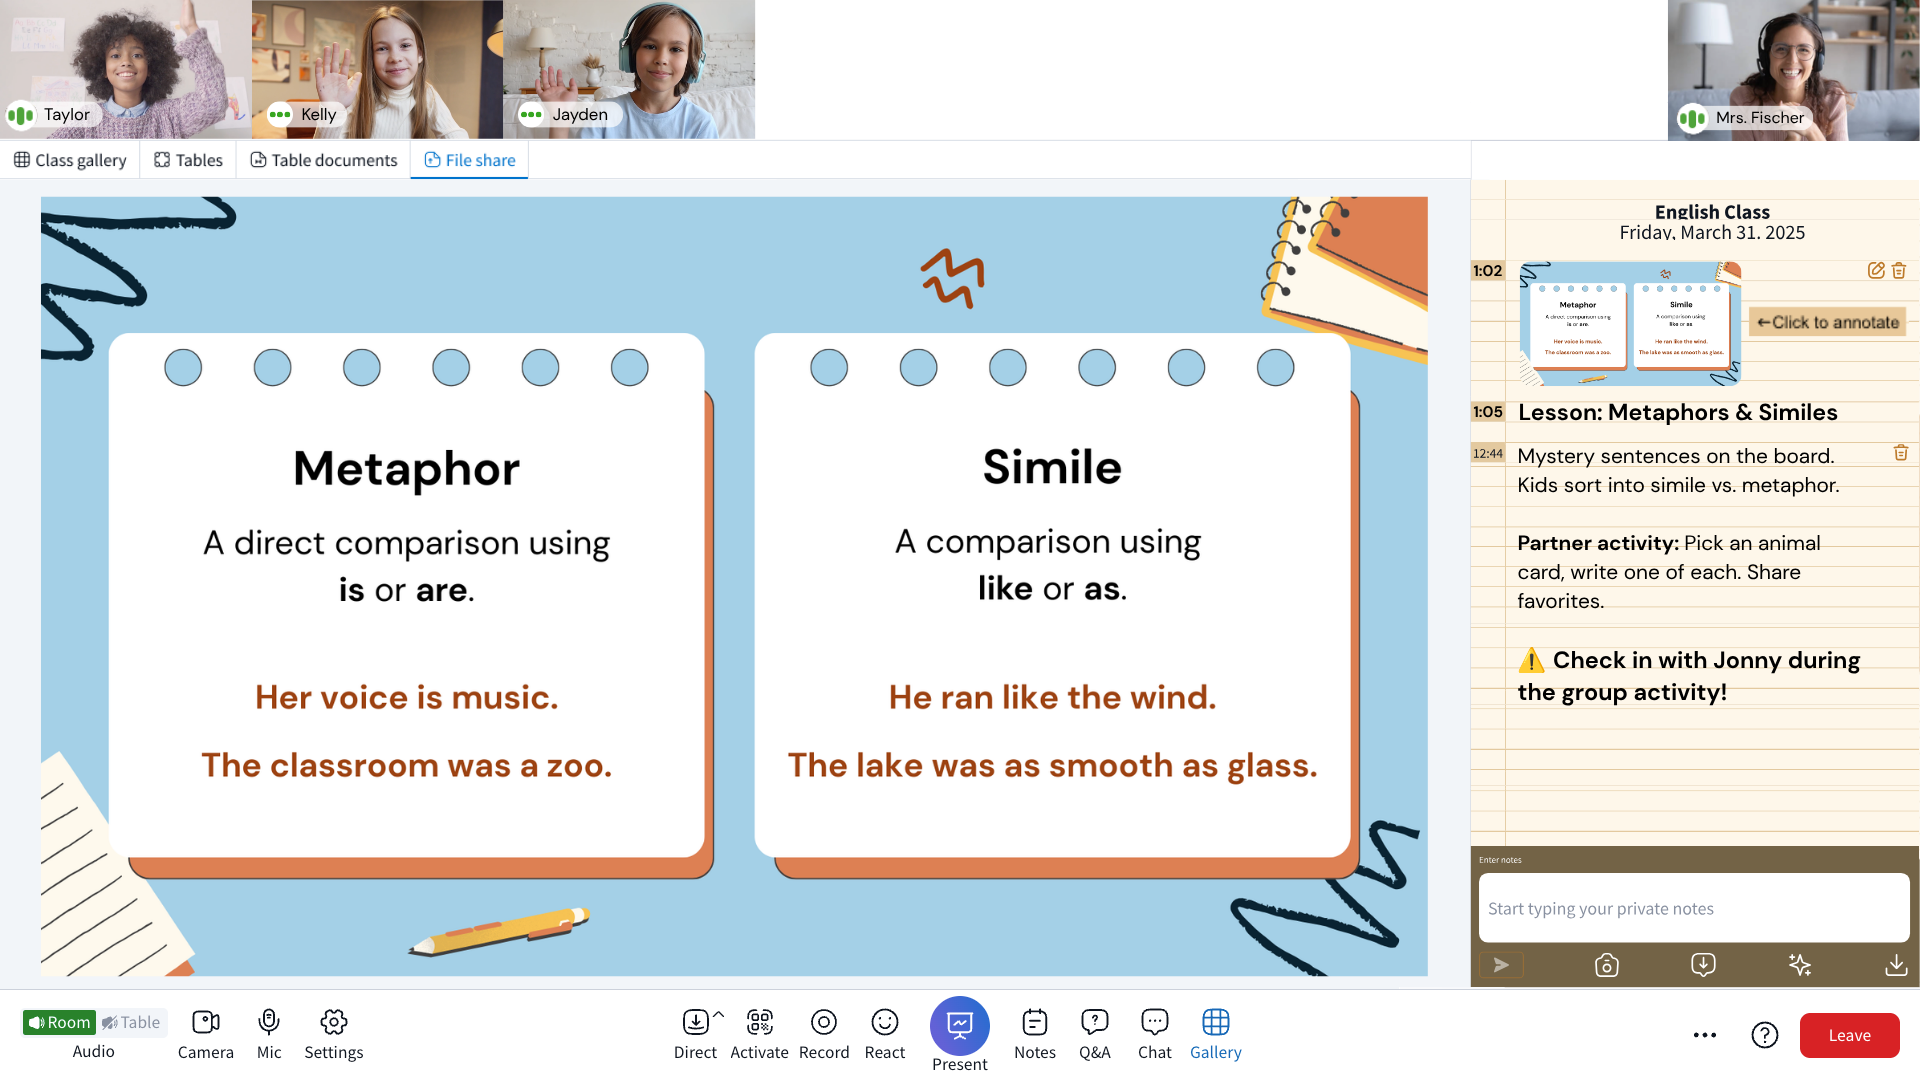
Task: Open the Table documents tab
Action: (323, 160)
